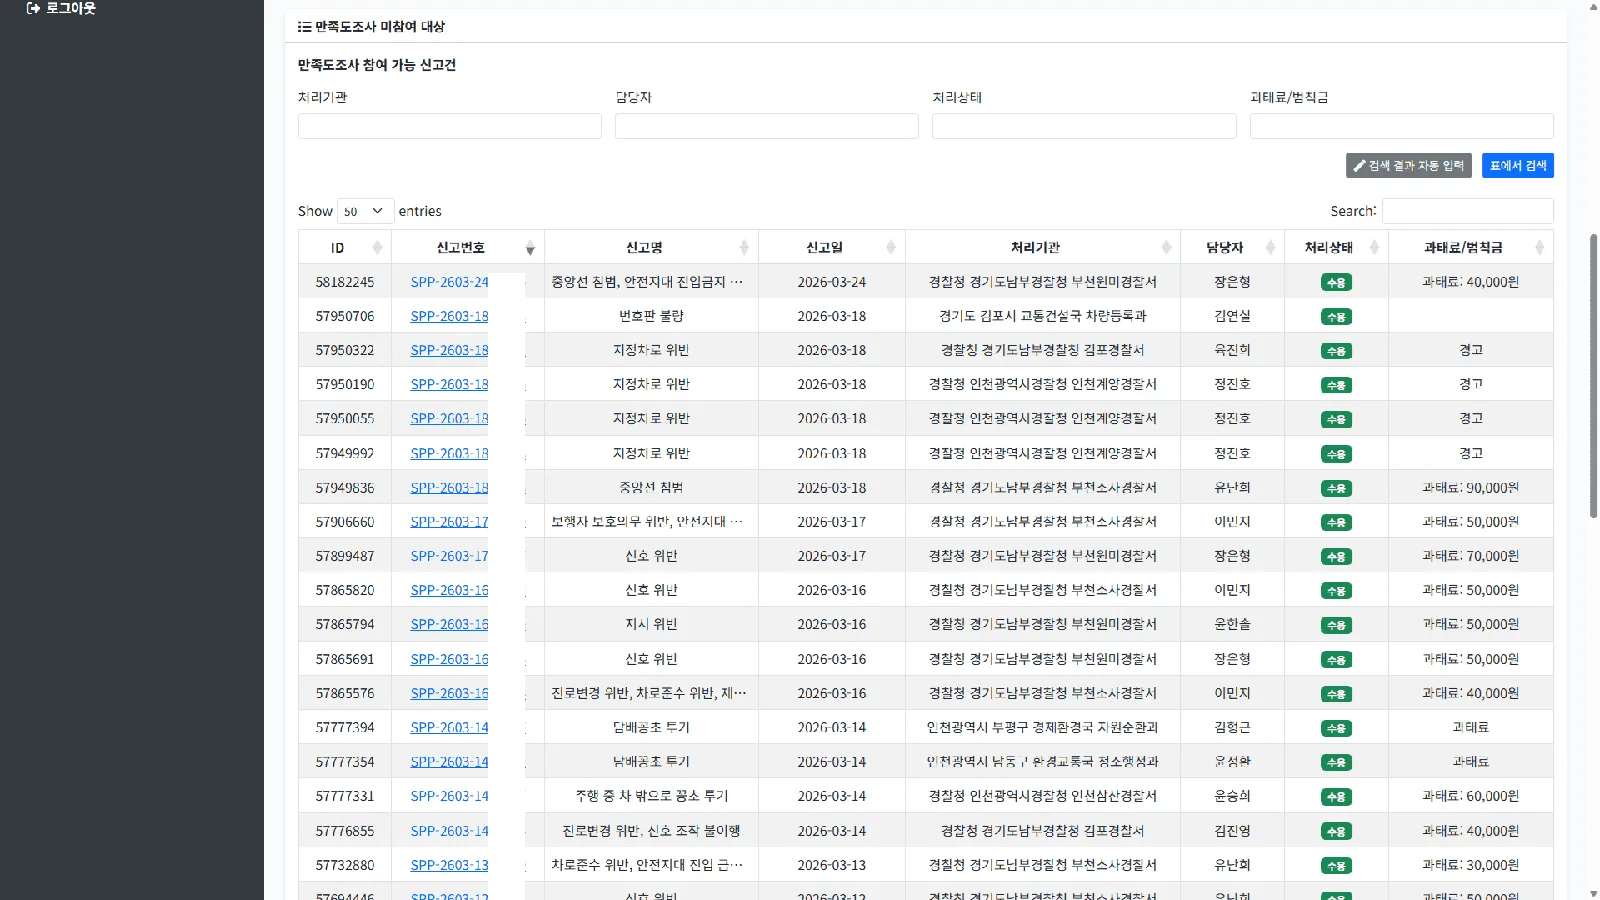Open report link in row 58182245
This screenshot has height=900, width=1600.
(x=449, y=282)
